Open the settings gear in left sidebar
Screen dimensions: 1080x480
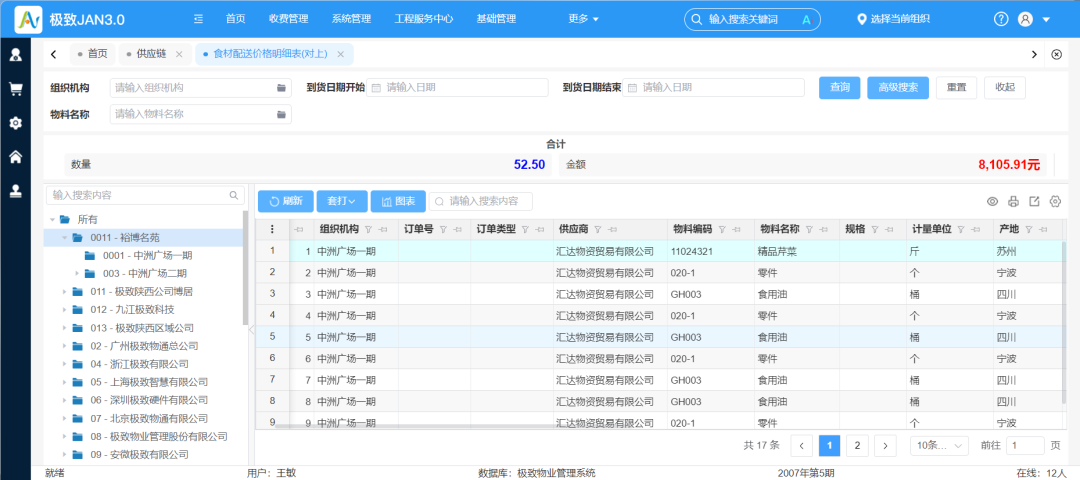15,123
